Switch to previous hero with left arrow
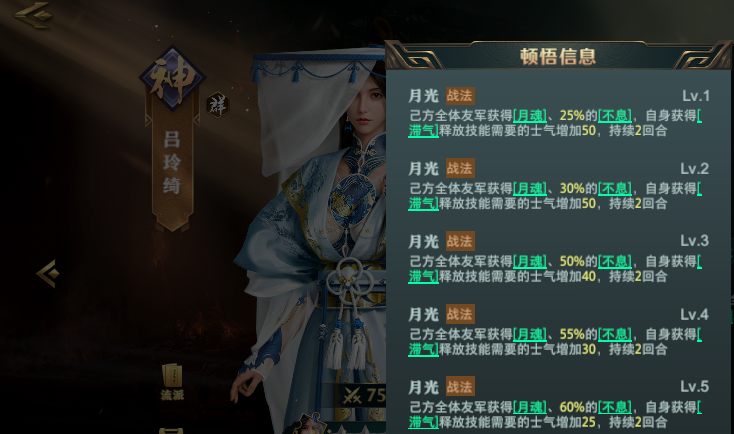 (48, 273)
